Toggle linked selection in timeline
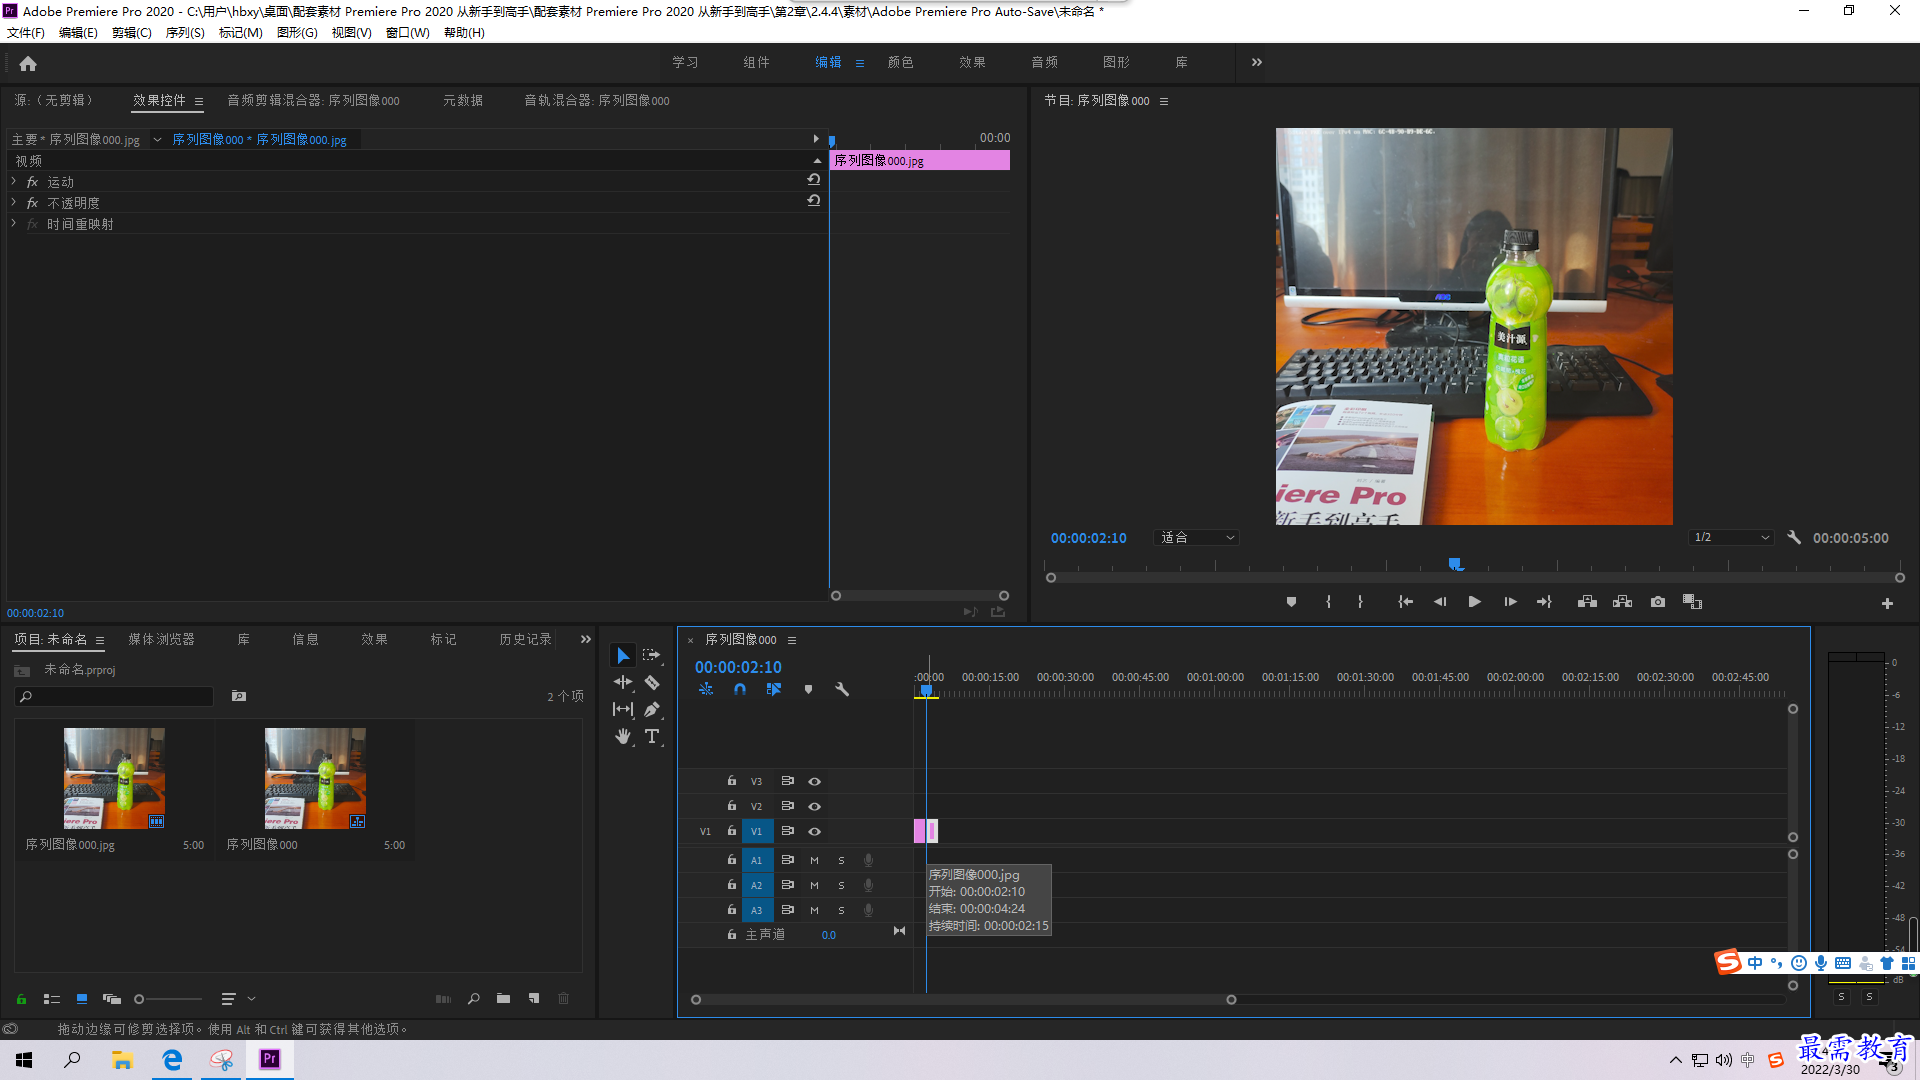 click(x=774, y=689)
